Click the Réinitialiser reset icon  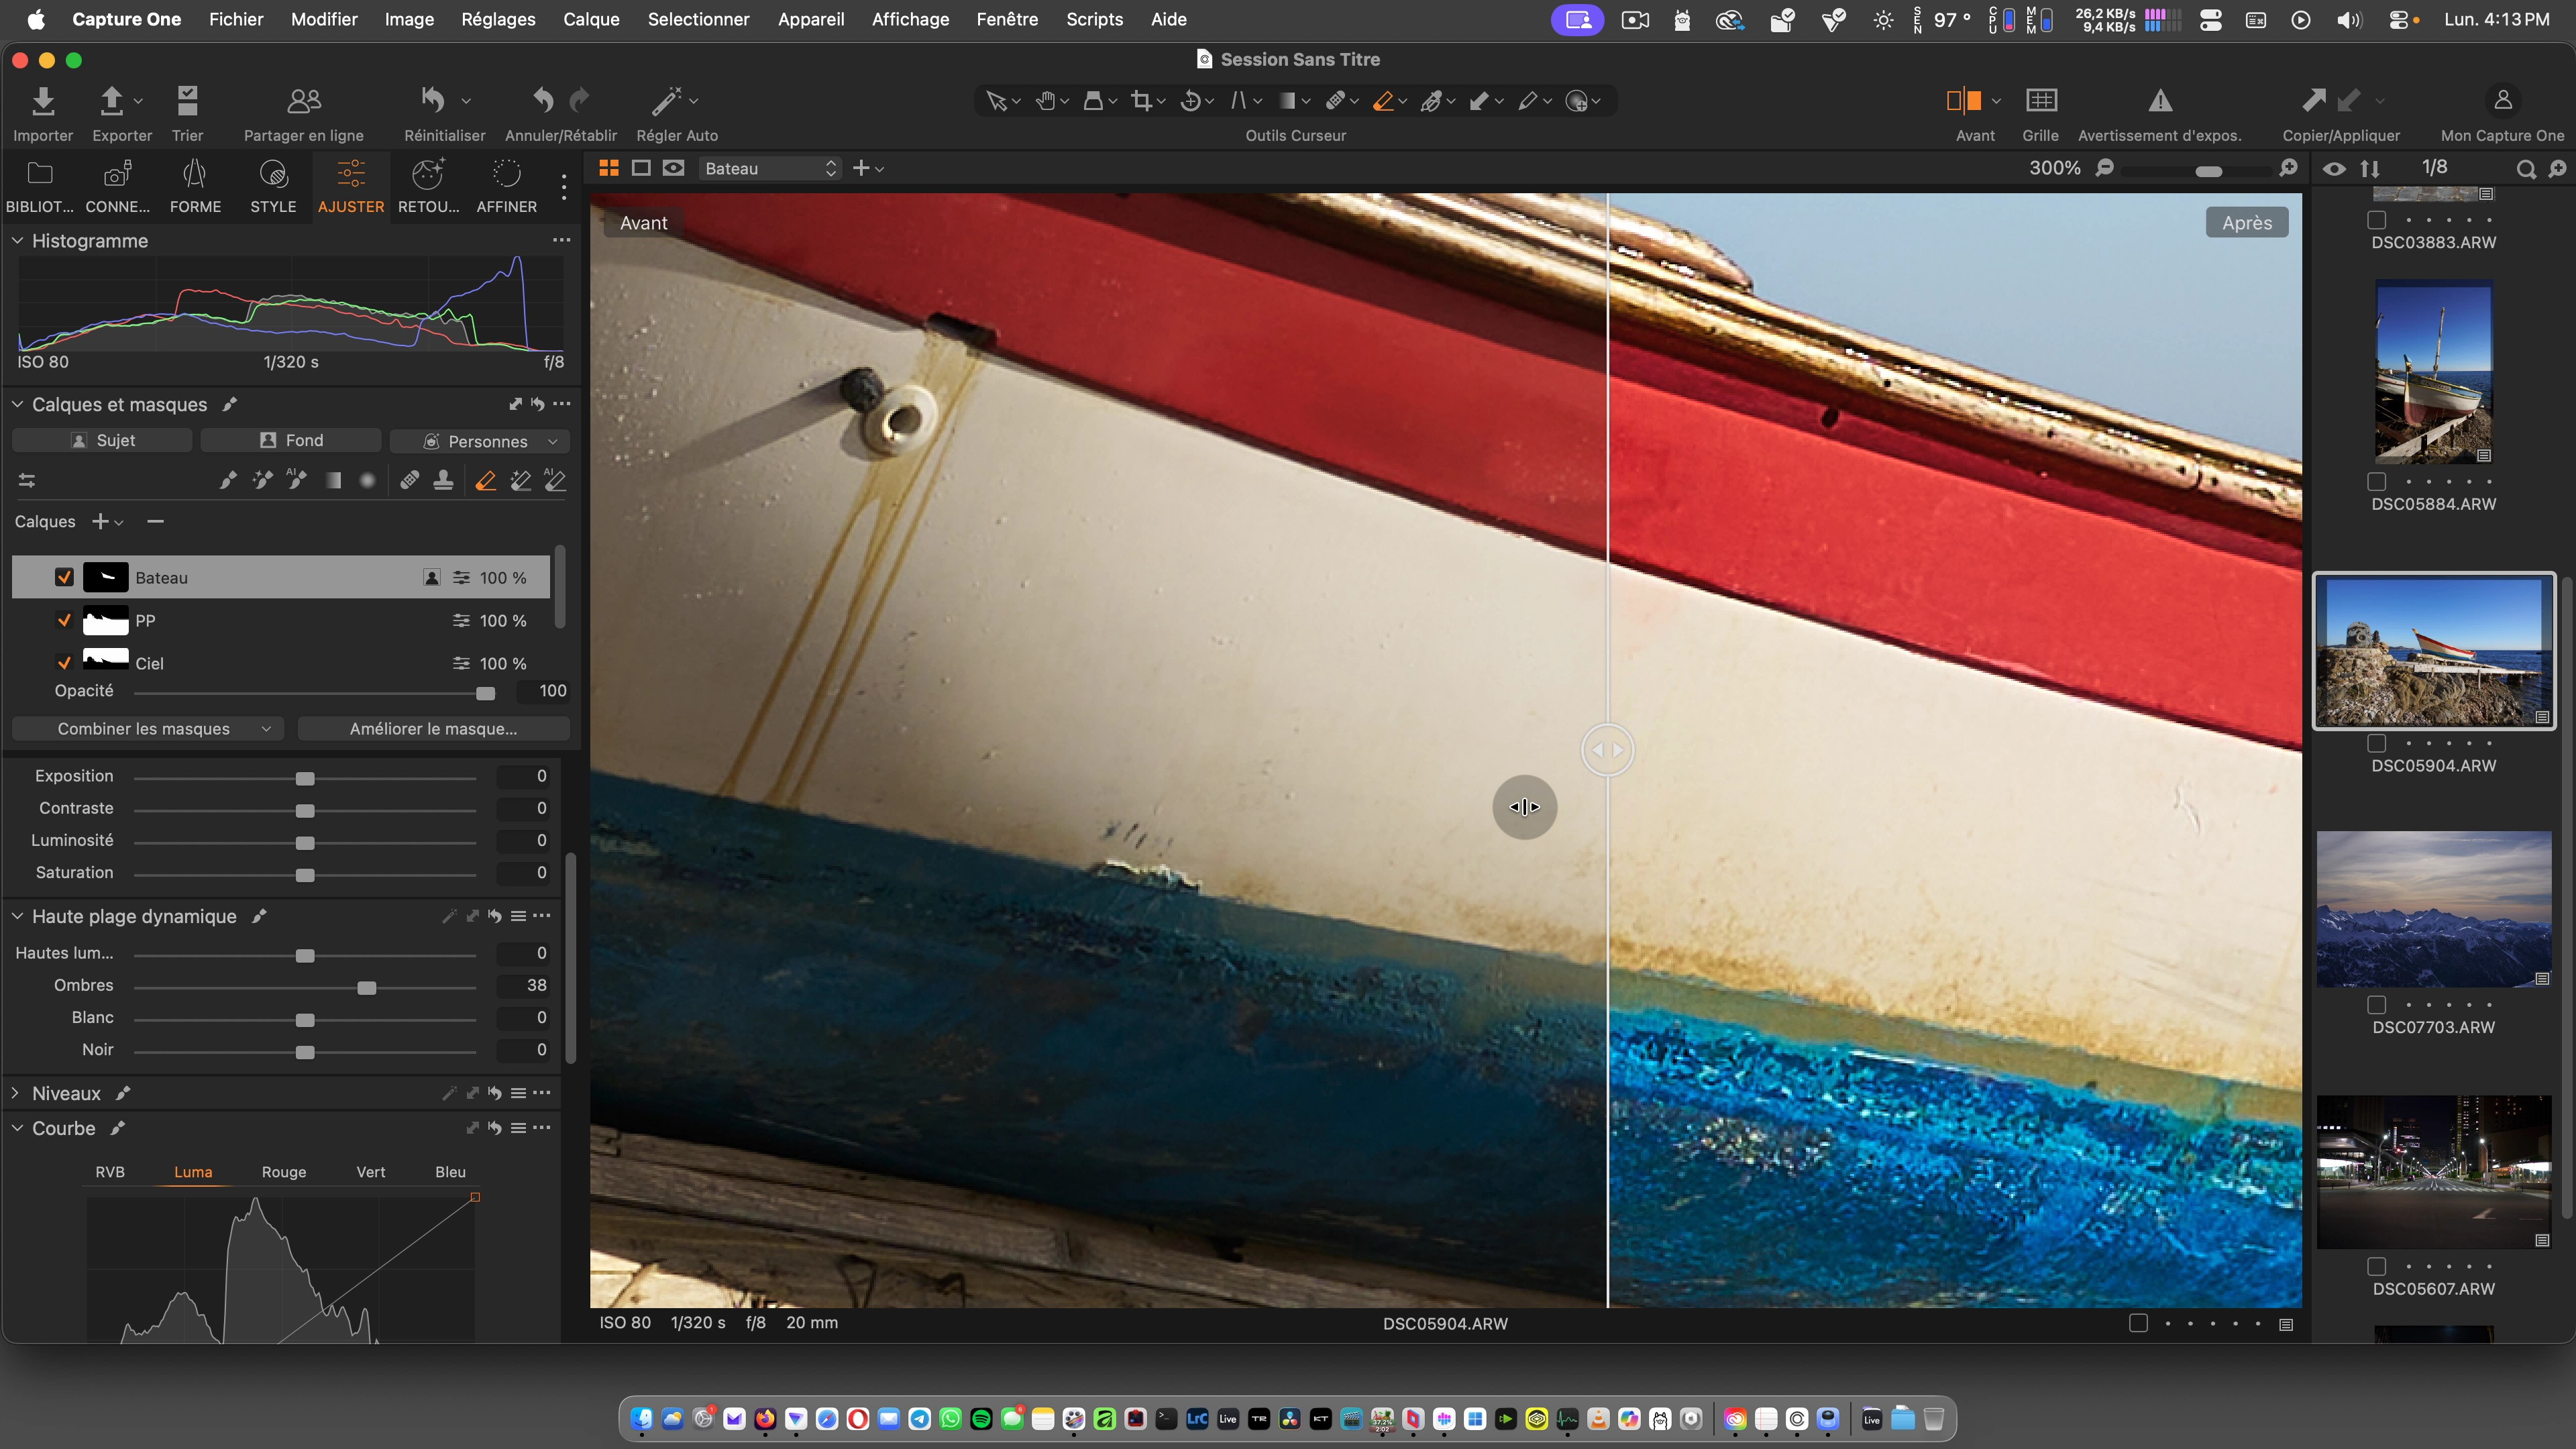tap(433, 101)
